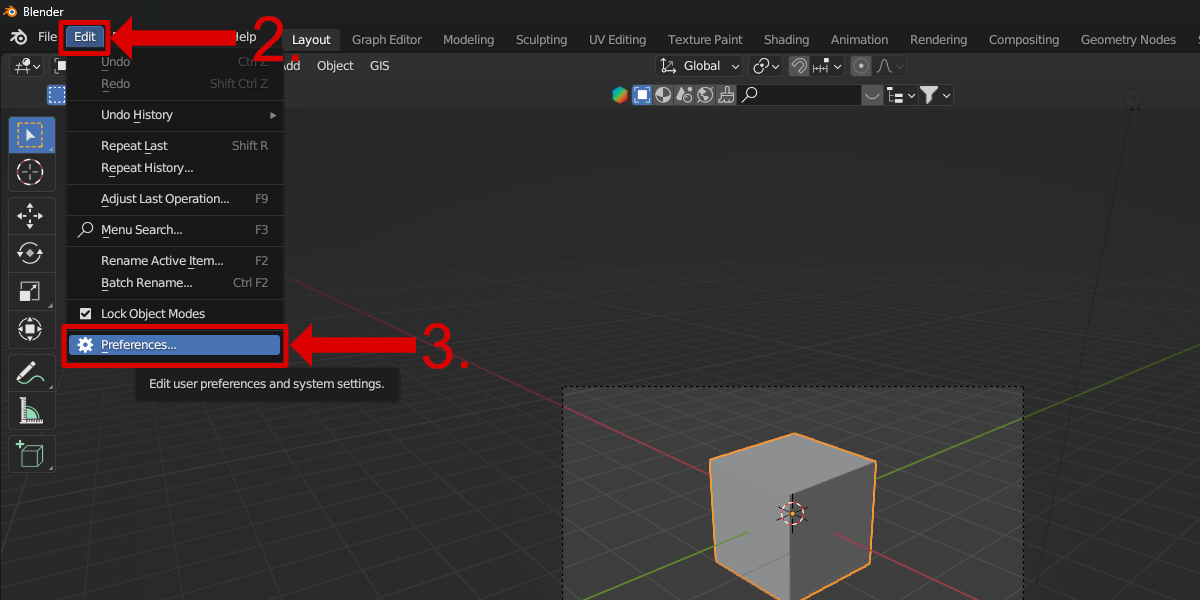The image size is (1200, 600).
Task: Click the checkered sphere icon
Action: [x=664, y=95]
